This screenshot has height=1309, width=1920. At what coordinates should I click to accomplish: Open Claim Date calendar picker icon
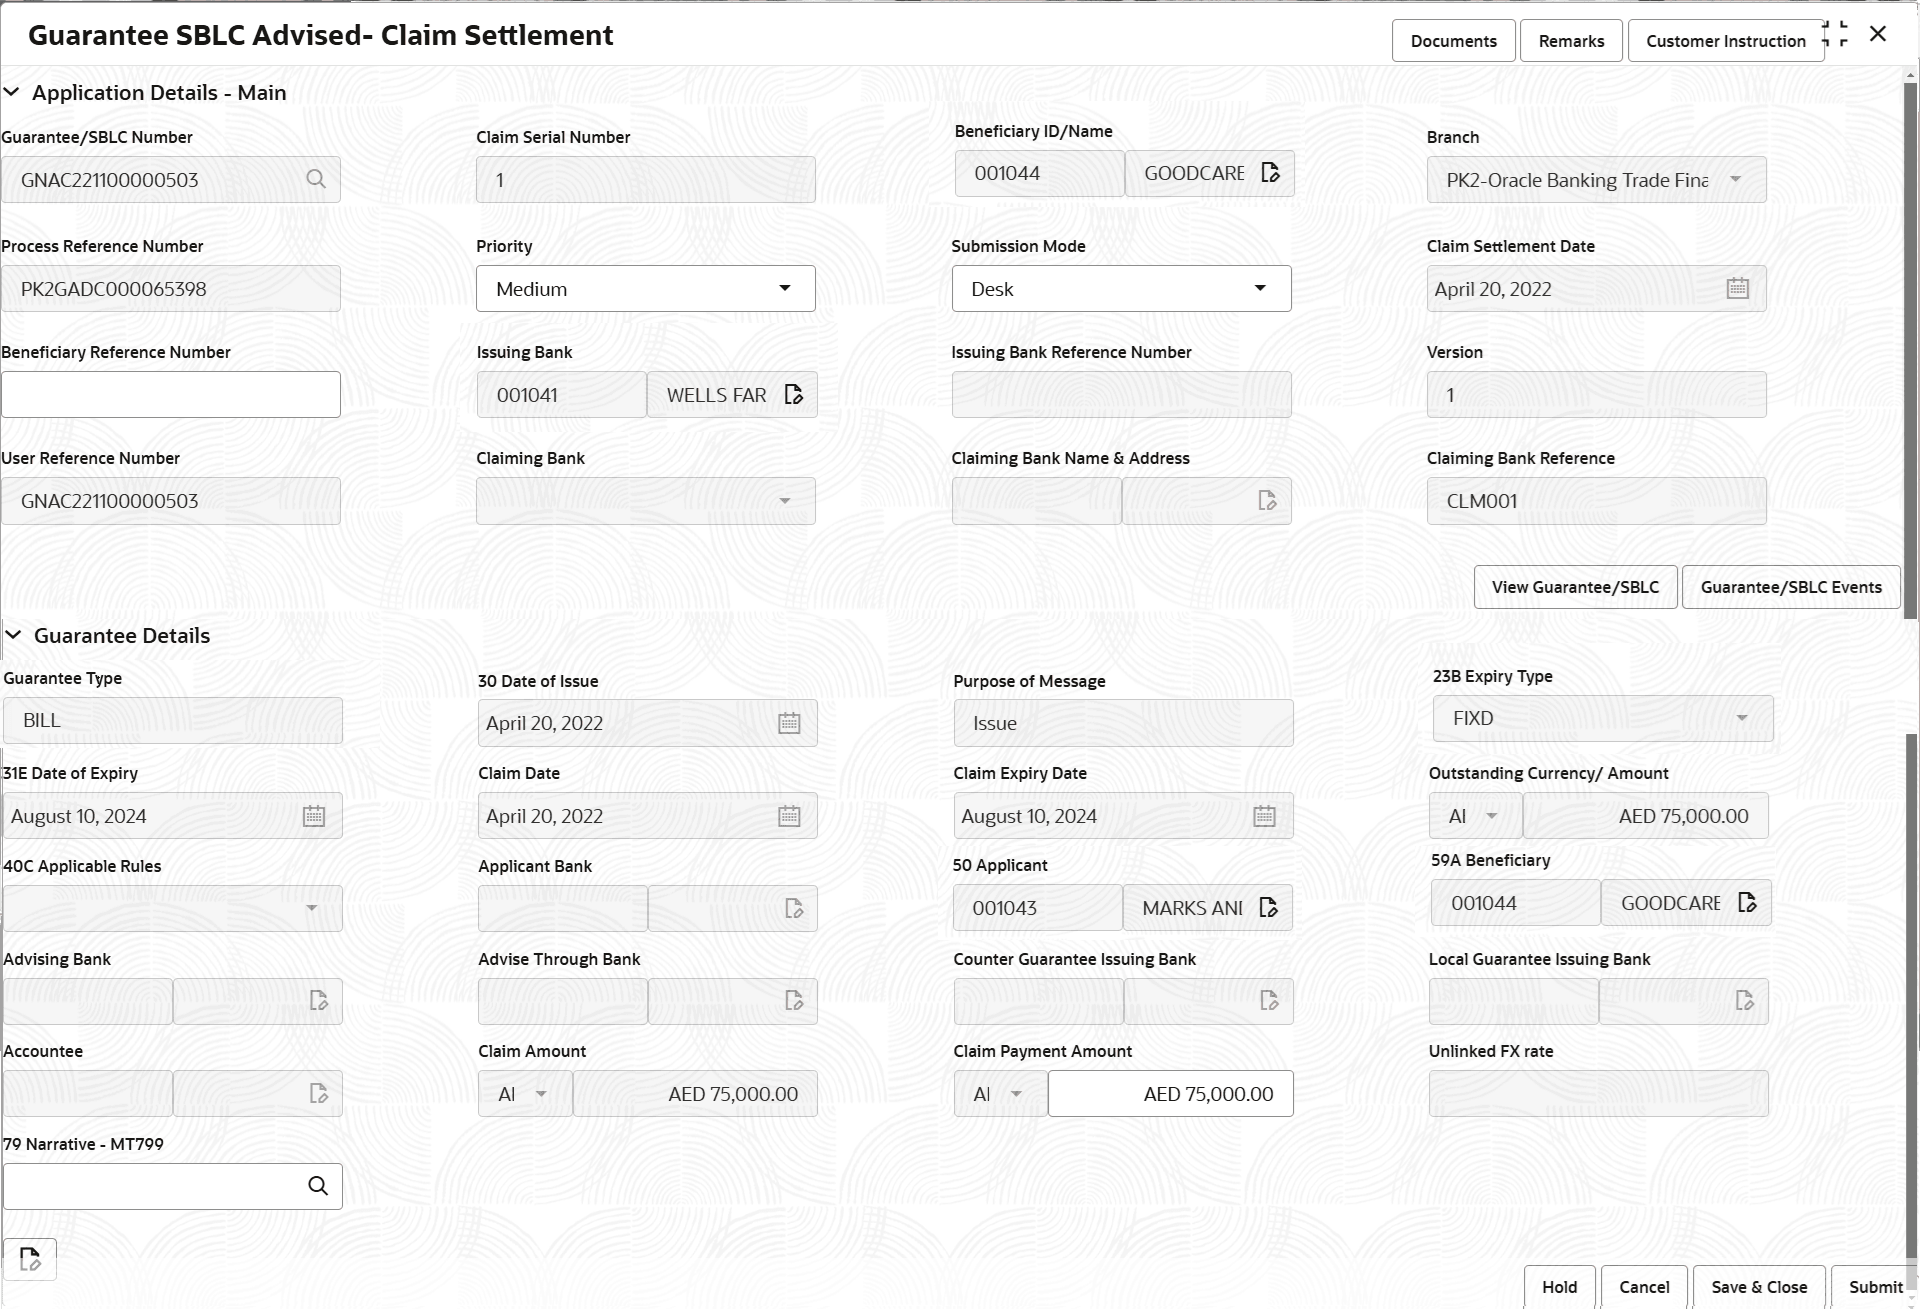coord(789,816)
